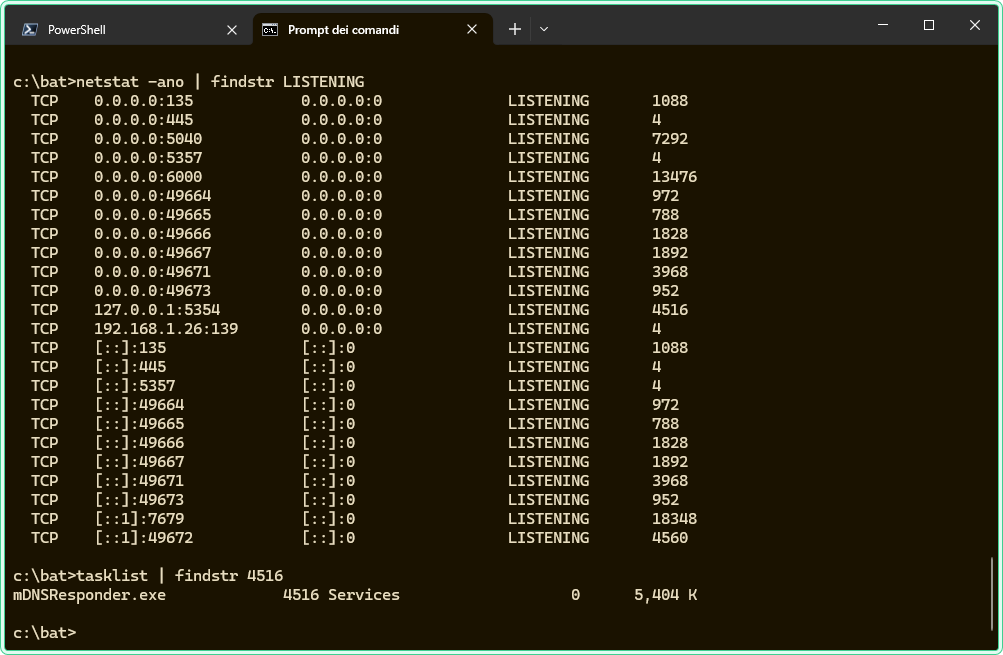This screenshot has height=655, width=1003.
Task: Click address 0.0.0.0:135
Action: point(143,101)
